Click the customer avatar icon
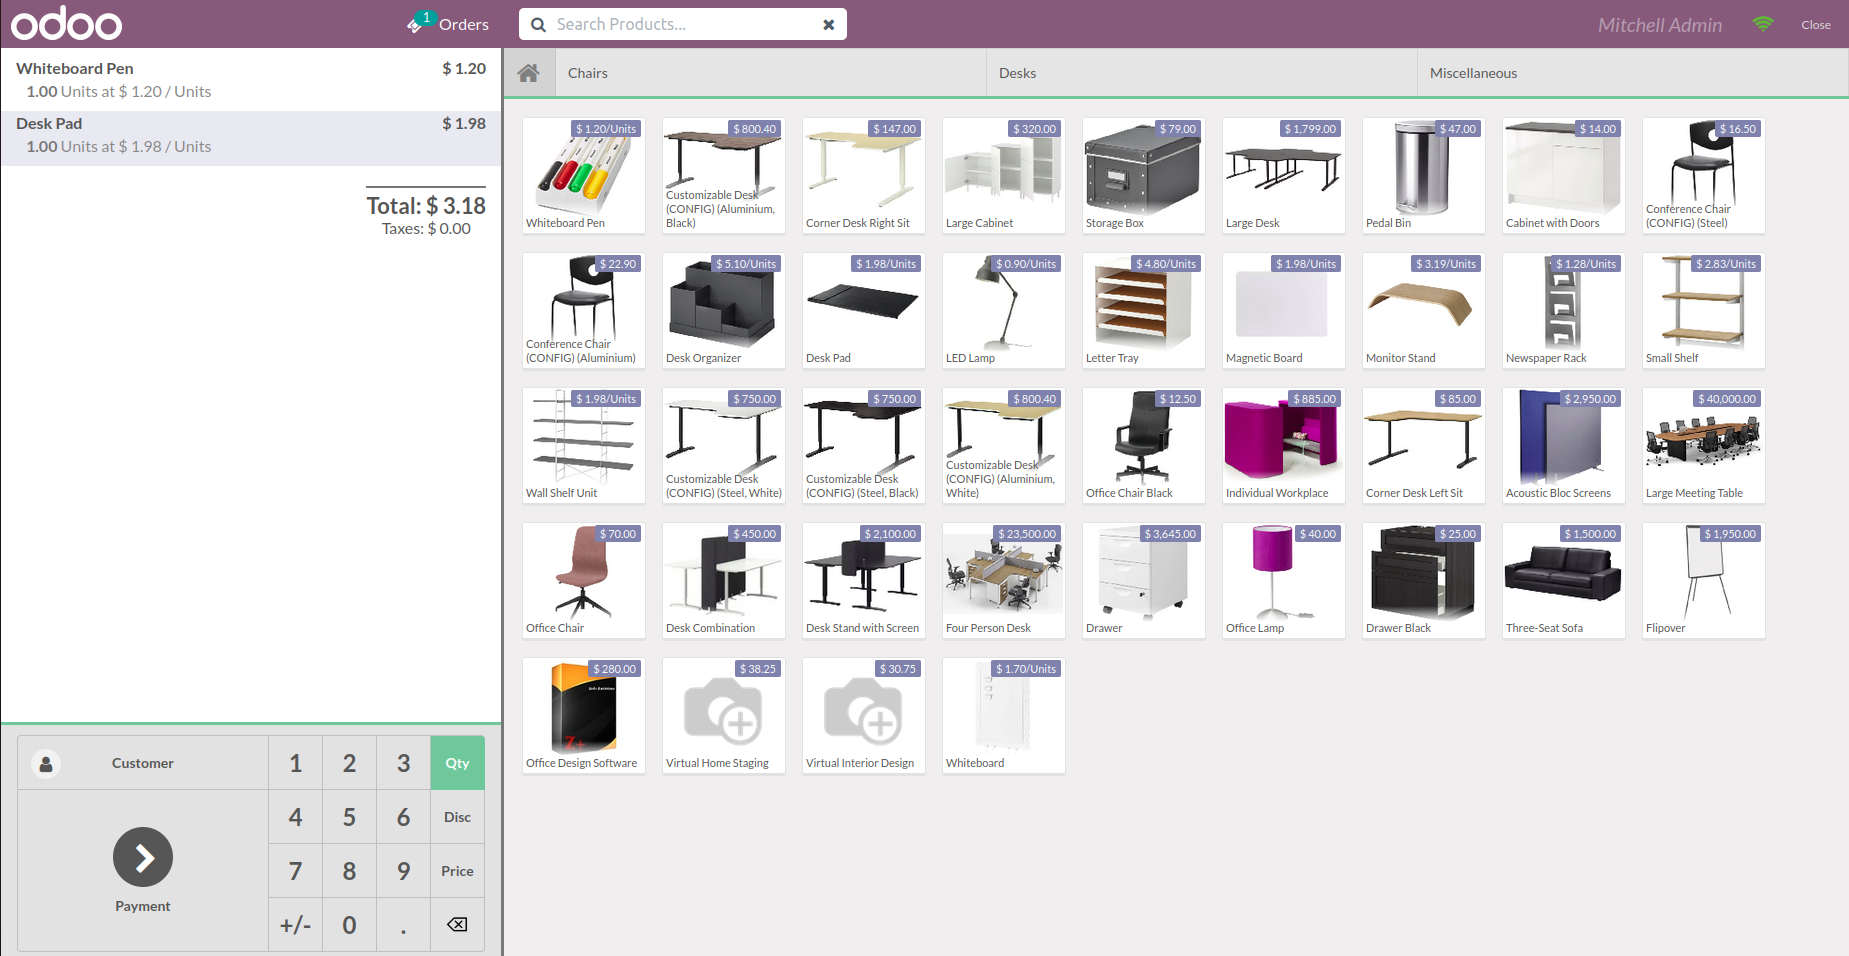Viewport: 1849px width, 956px height. 46,764
